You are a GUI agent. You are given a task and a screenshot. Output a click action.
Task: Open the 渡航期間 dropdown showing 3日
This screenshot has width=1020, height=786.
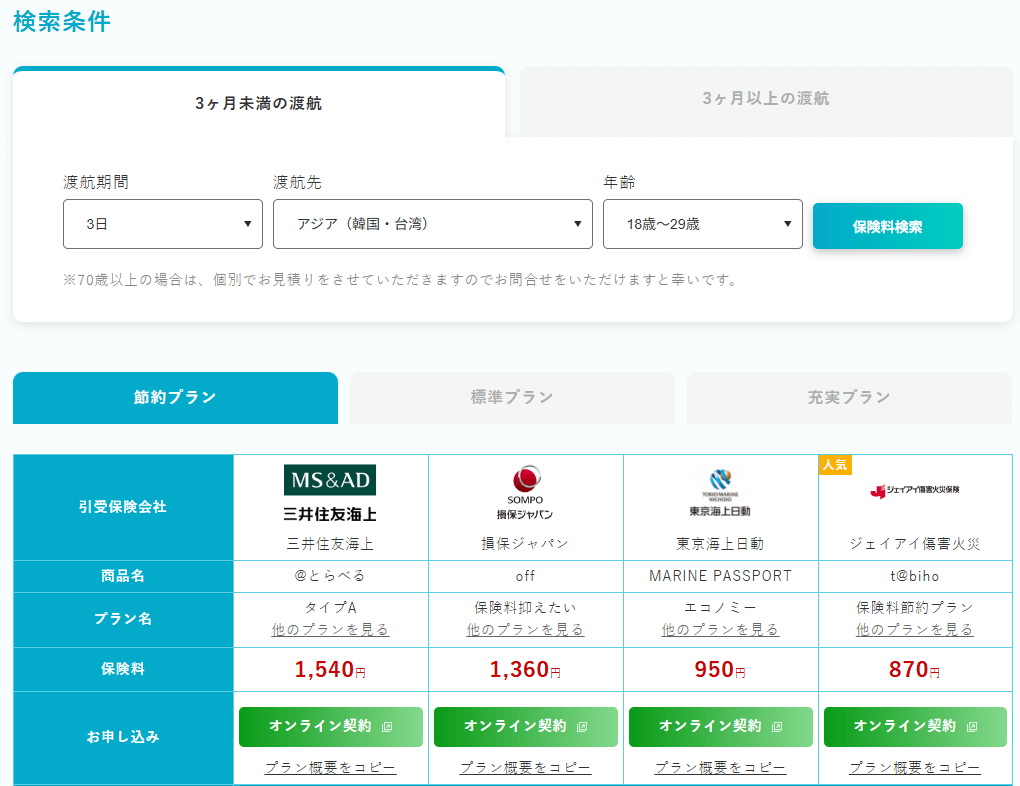(x=163, y=224)
